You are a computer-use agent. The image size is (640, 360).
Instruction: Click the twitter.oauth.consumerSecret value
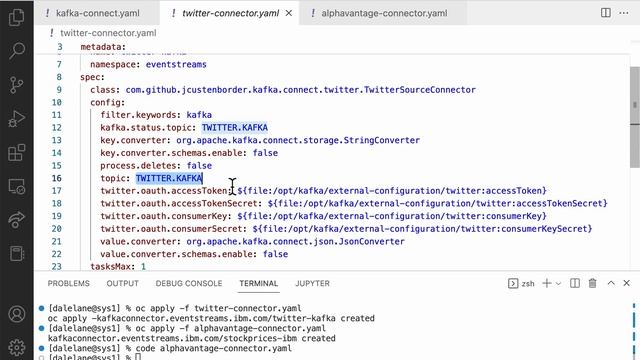point(422,229)
